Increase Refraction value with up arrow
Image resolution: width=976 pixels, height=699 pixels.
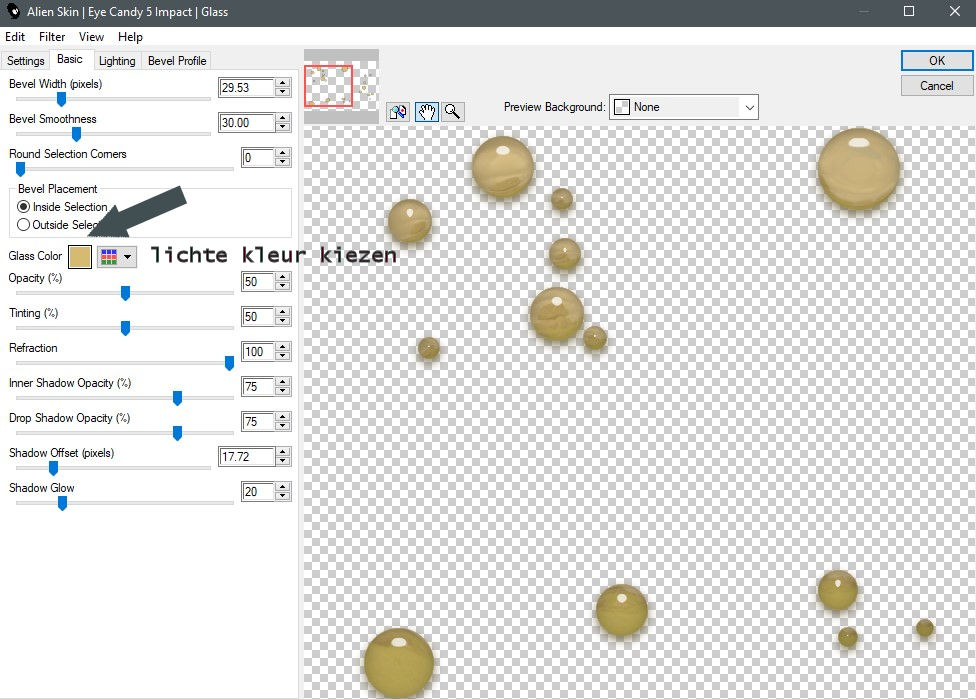pyautogui.click(x=283, y=347)
